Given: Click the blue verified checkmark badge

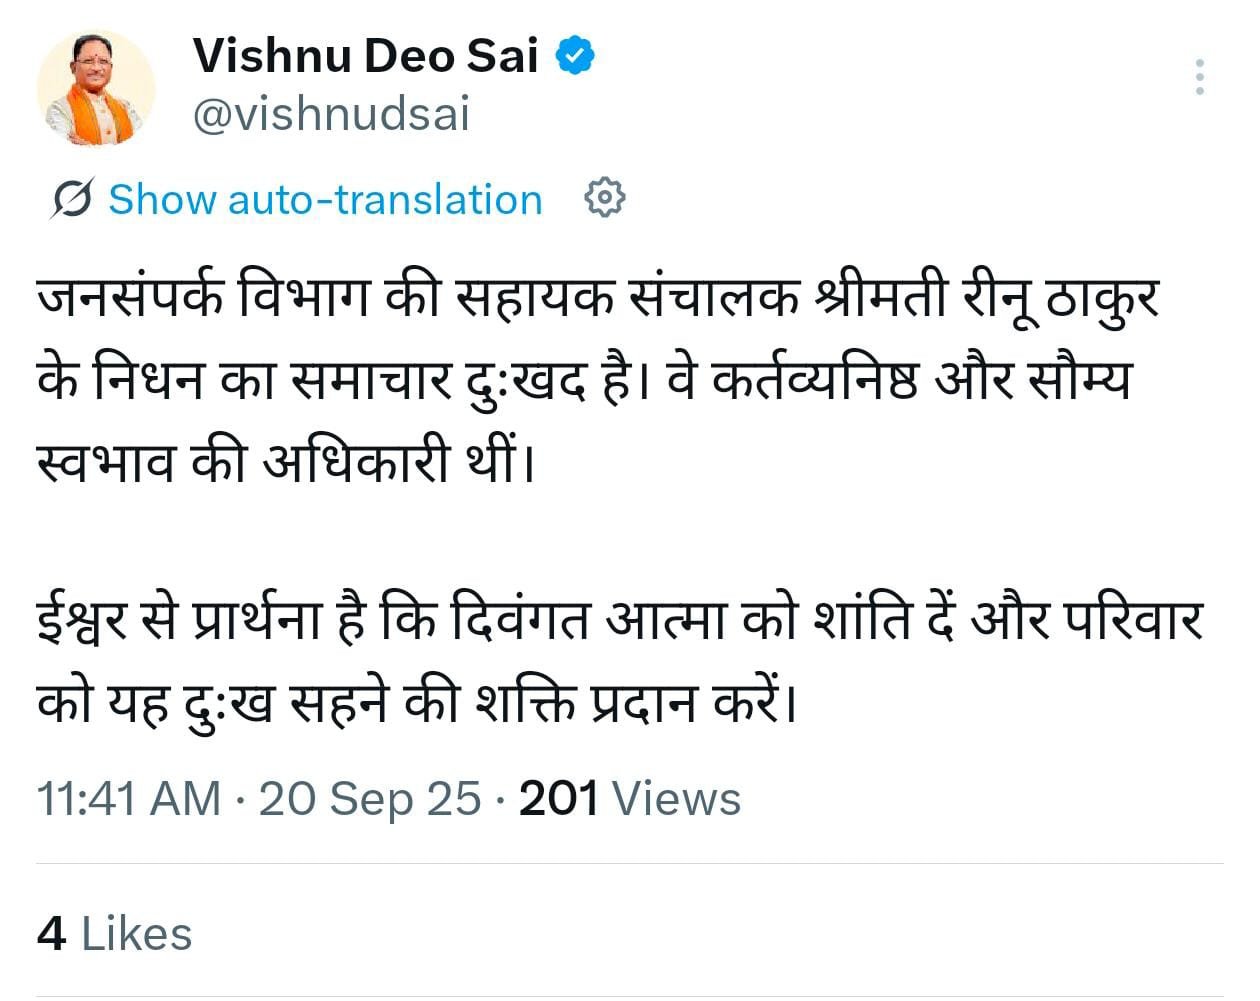Looking at the screenshot, I should pos(575,55).
